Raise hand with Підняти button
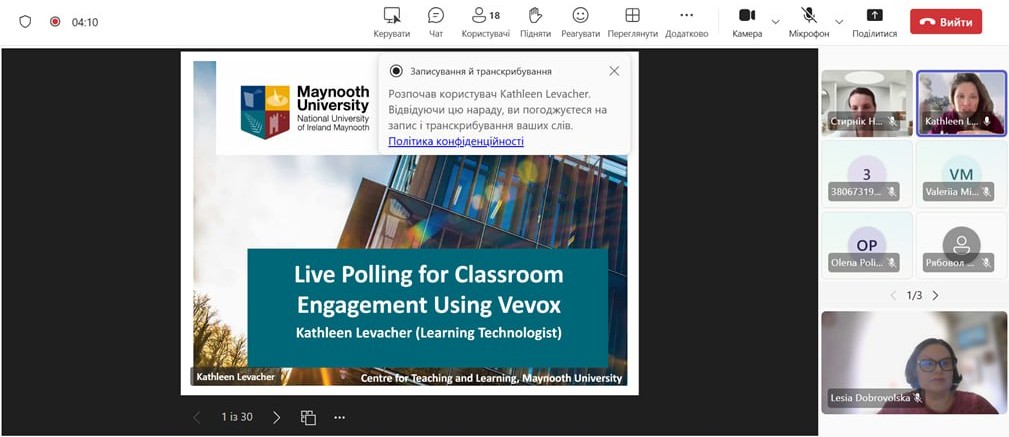 tap(535, 22)
